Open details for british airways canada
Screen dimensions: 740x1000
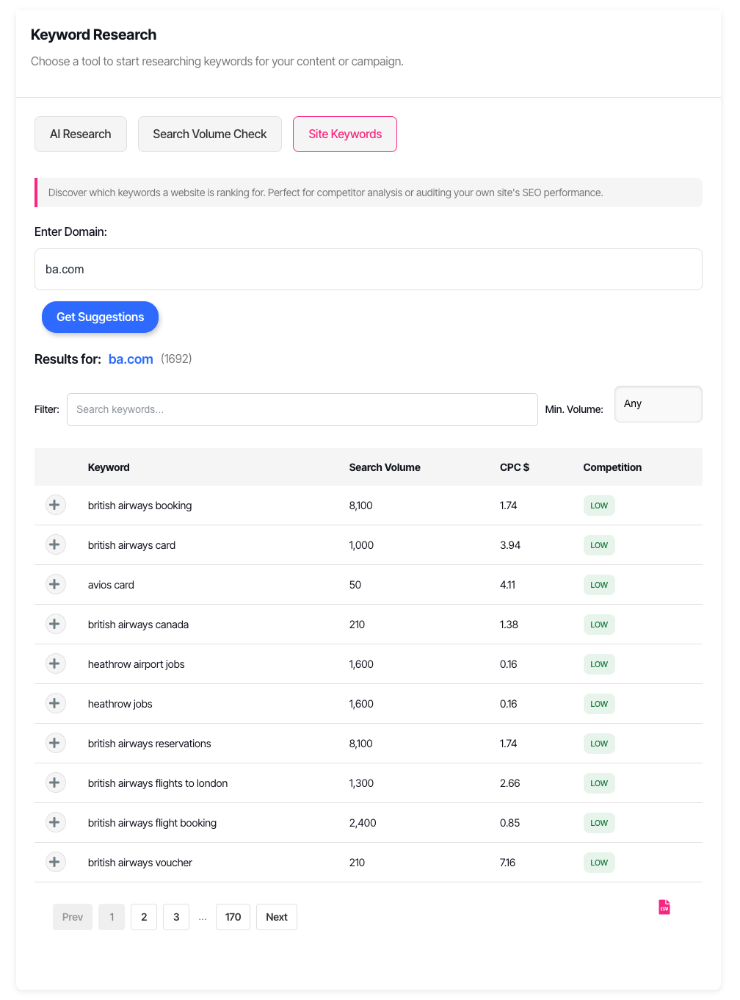(x=55, y=624)
